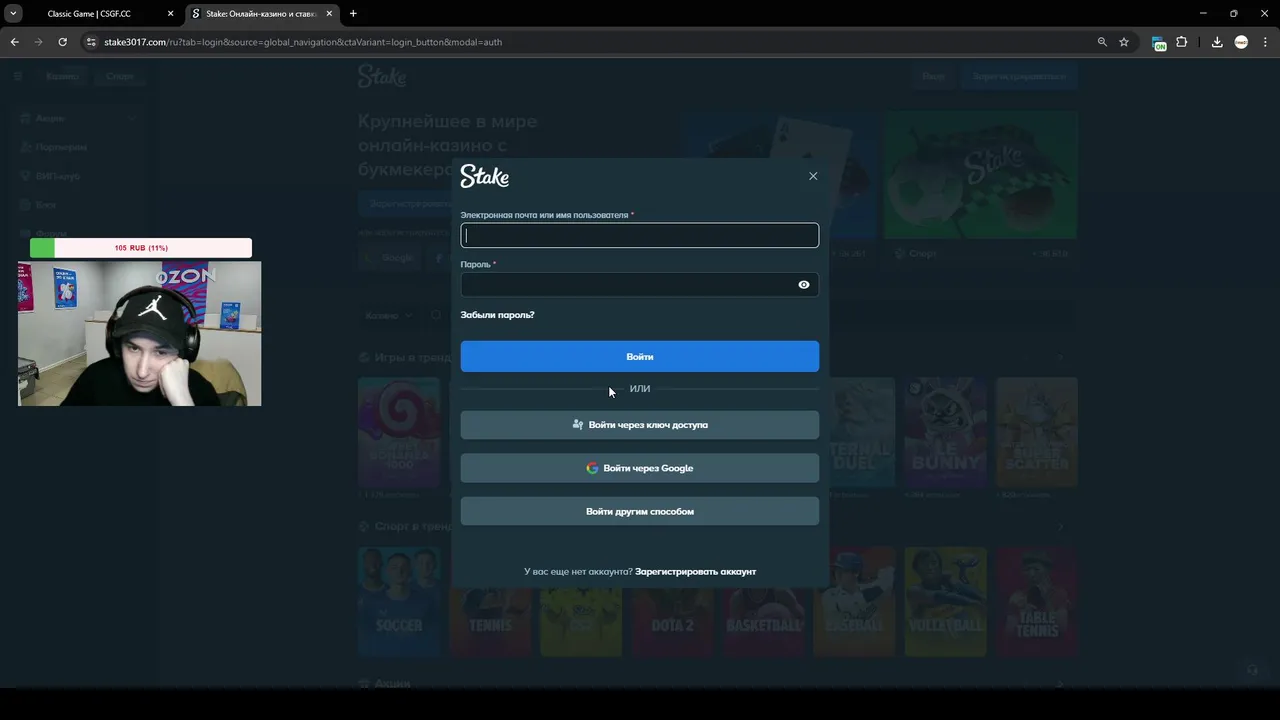
Task: Click the email or username input field
Action: 640,236
